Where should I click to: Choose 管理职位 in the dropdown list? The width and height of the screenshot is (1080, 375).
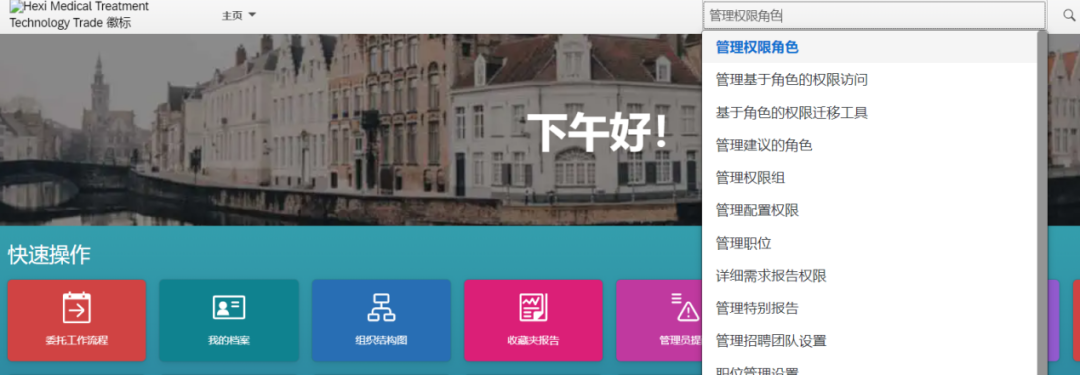pyautogui.click(x=869, y=243)
